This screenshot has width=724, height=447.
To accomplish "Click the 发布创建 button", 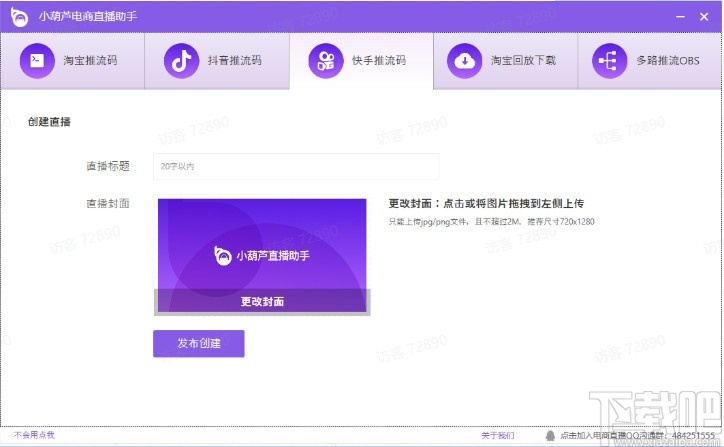I will tap(199, 343).
